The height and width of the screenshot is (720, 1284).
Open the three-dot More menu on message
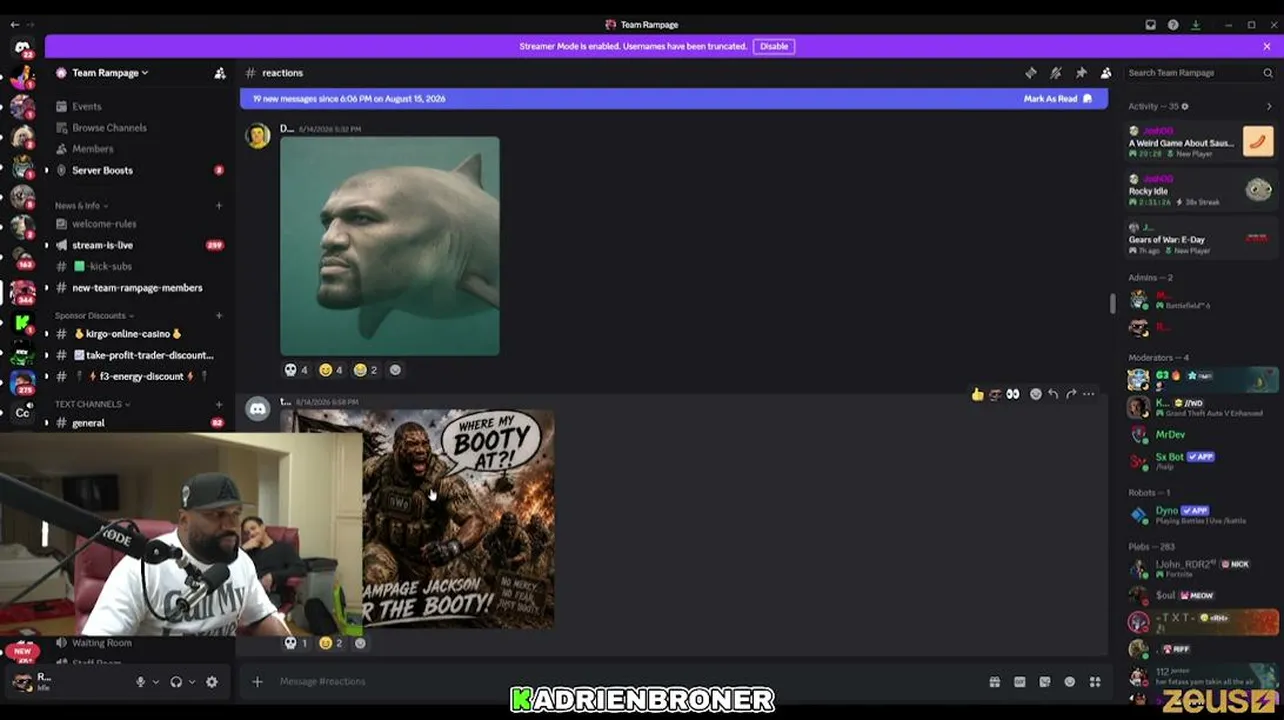click(1089, 394)
